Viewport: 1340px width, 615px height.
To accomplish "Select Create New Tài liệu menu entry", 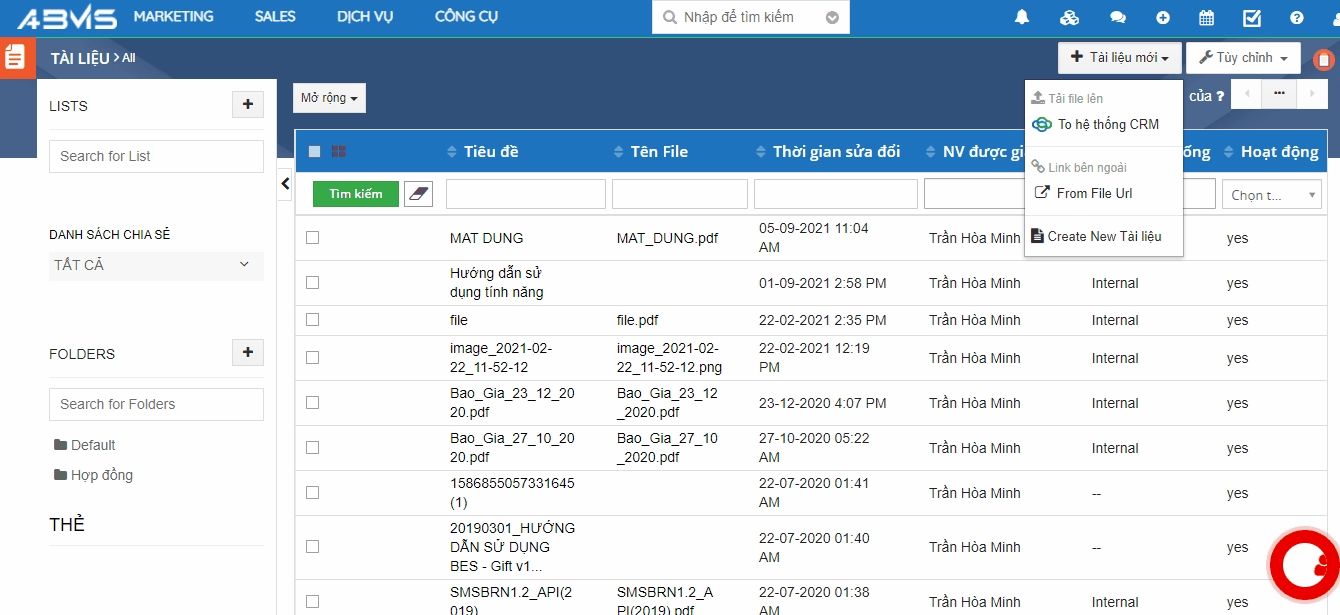I will [x=1103, y=237].
